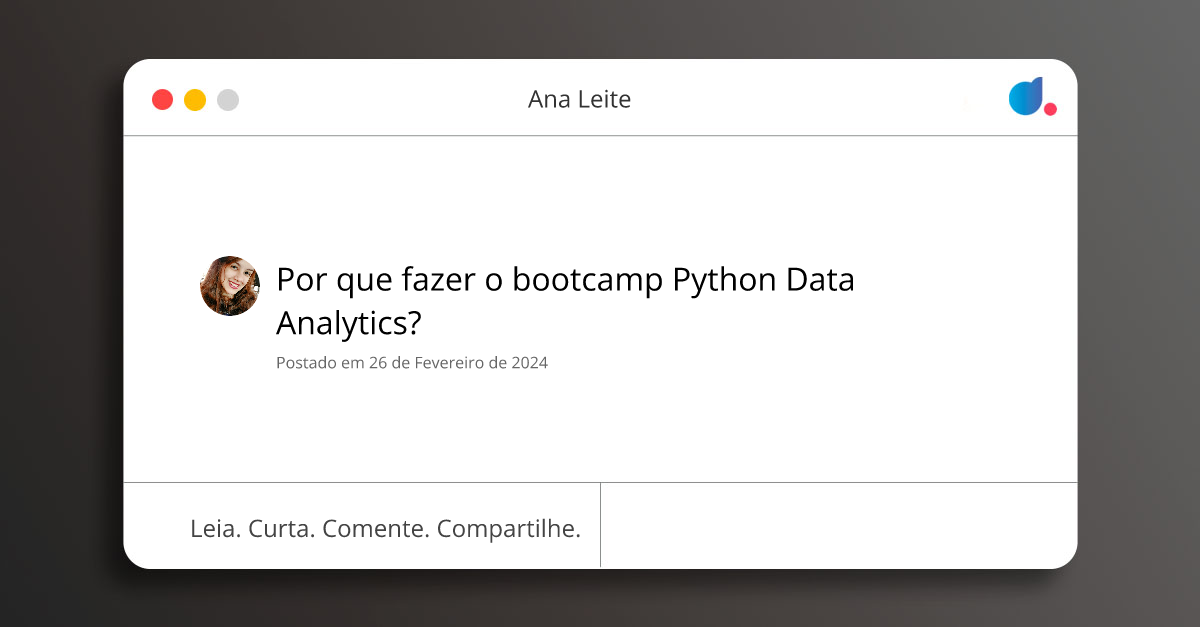Click the 'Ana Leite' window title
This screenshot has height=628, width=1200.
point(579,99)
